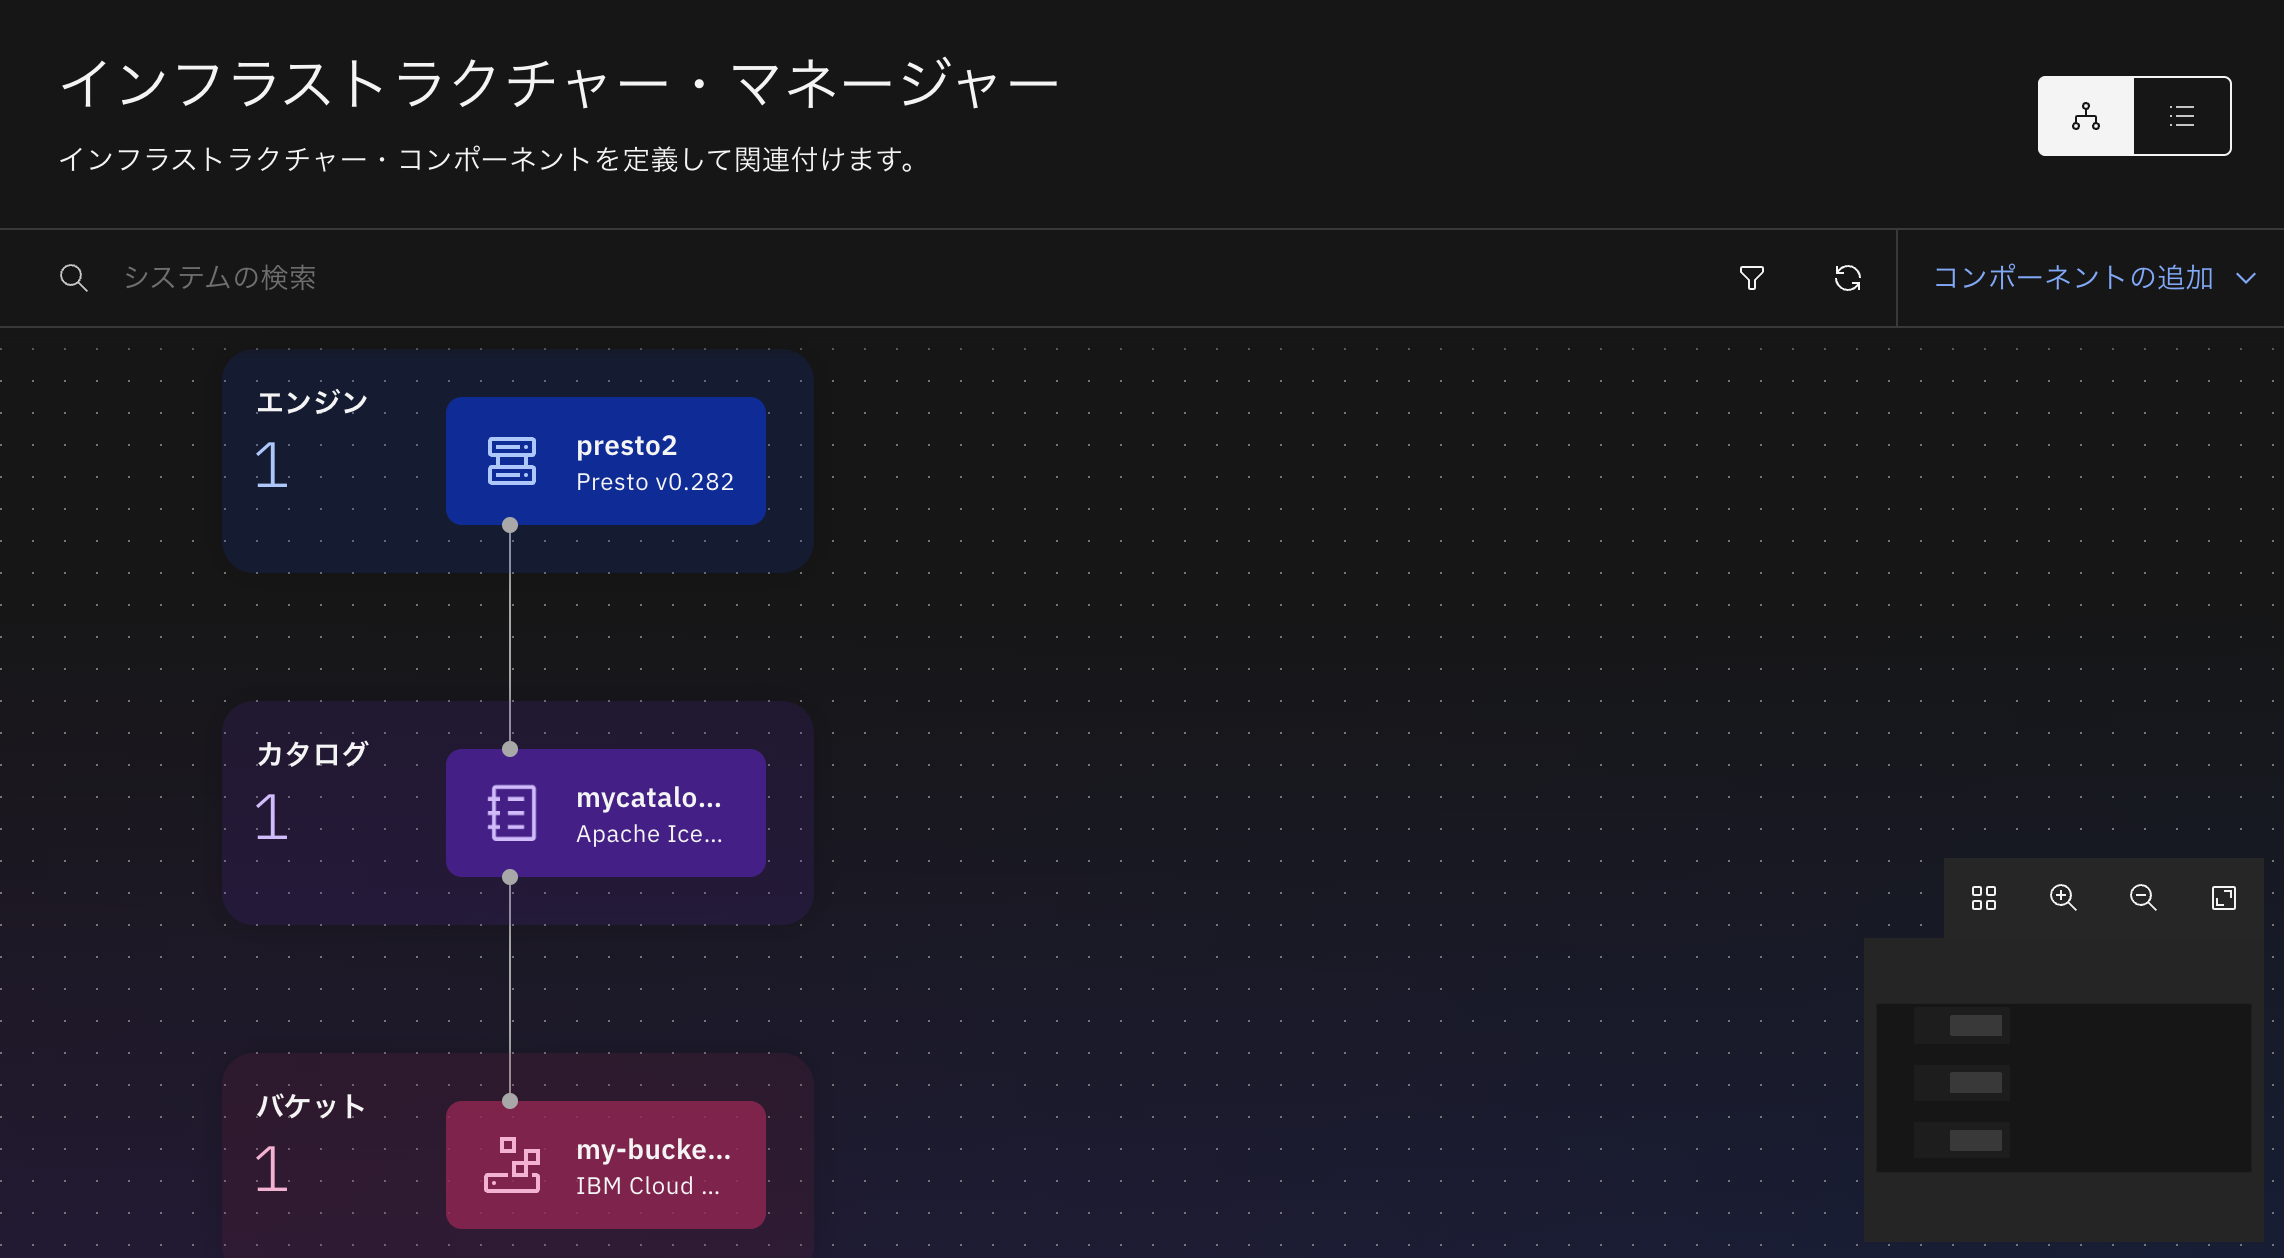Click the bucket storage icon

(511, 1165)
